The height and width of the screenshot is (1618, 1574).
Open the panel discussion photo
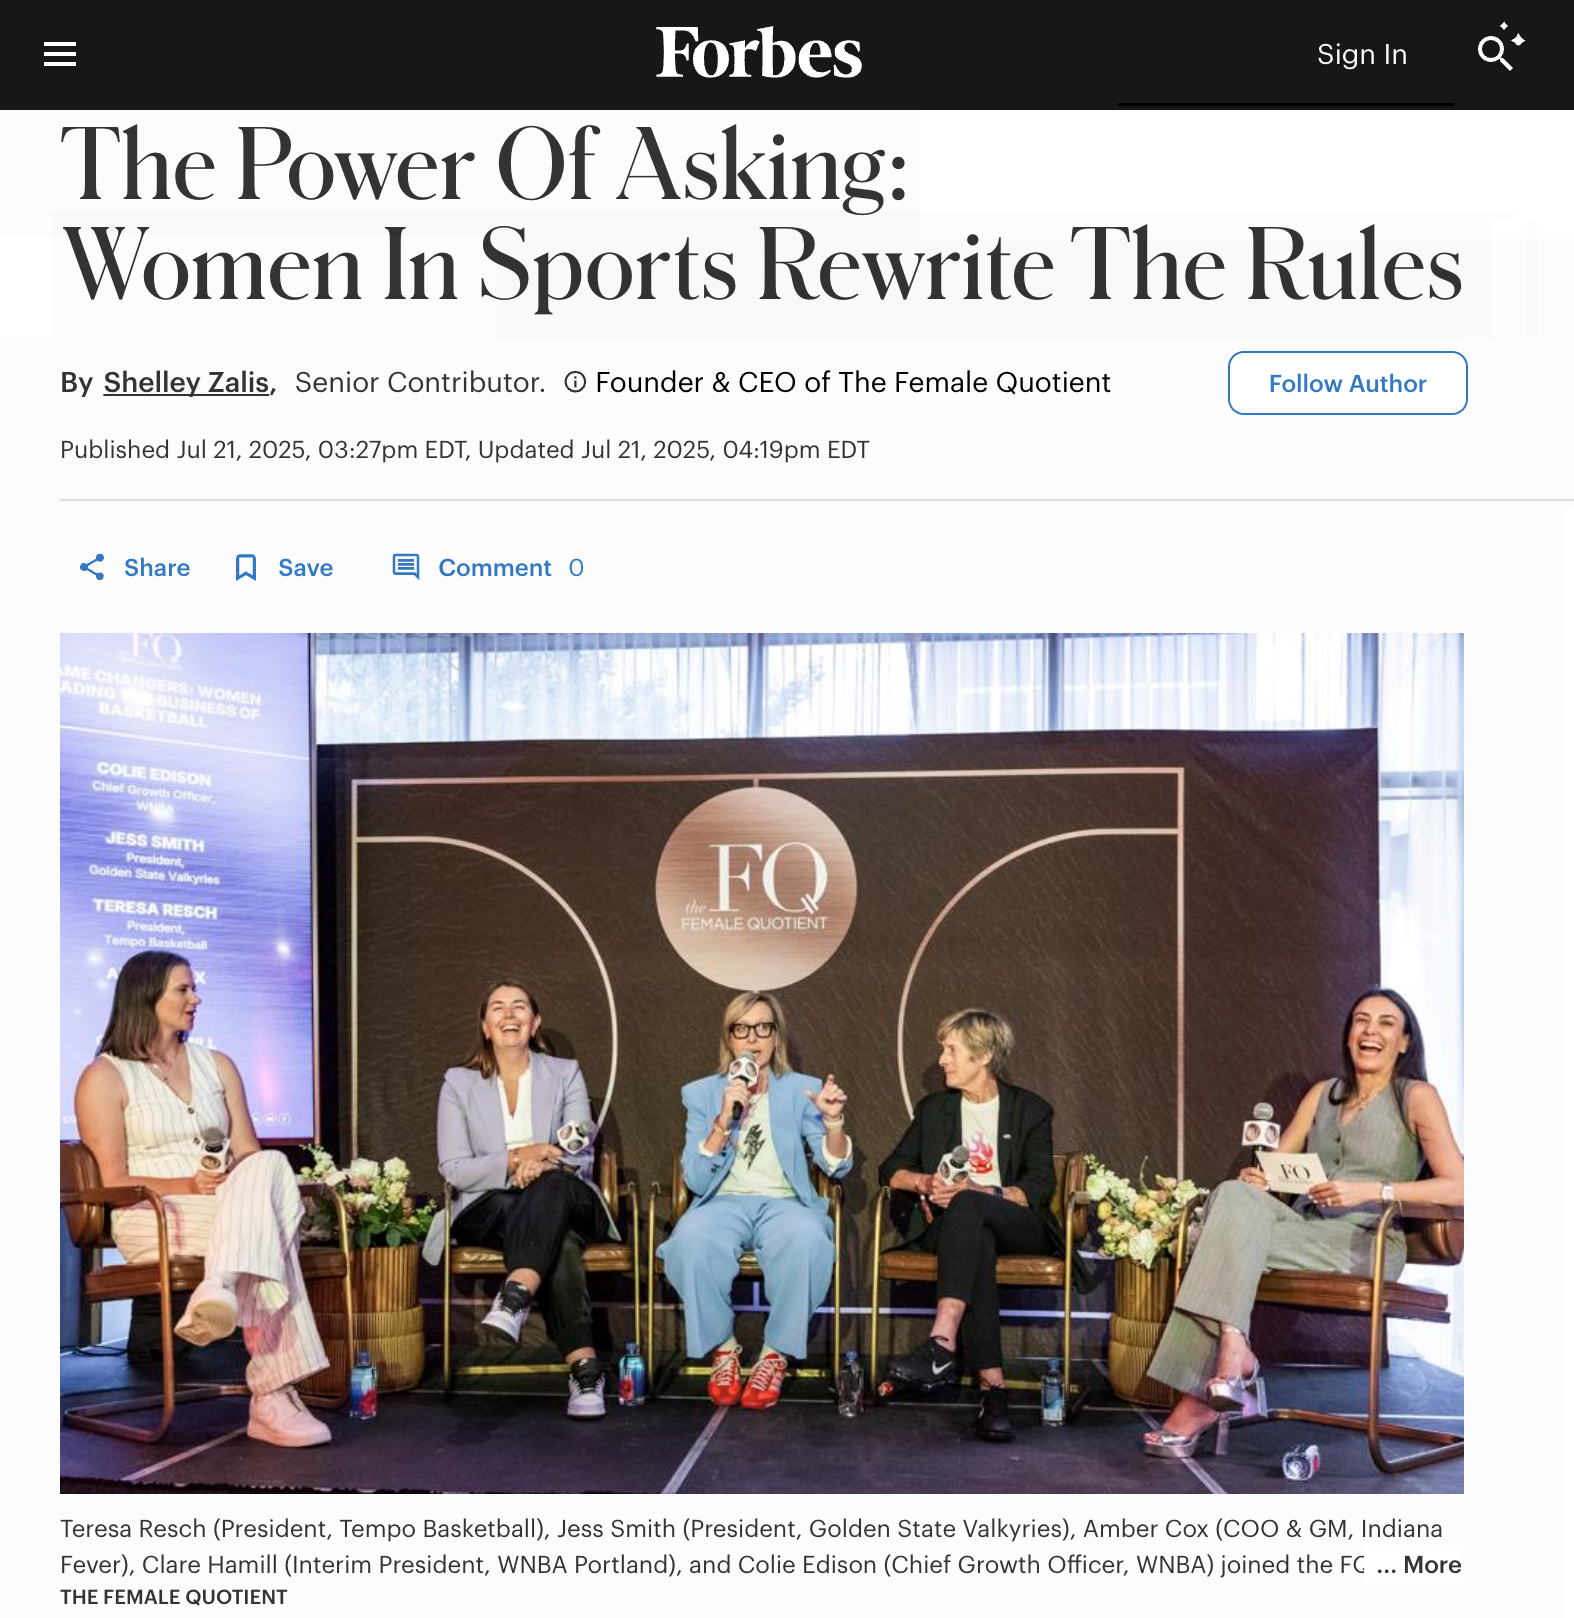click(x=762, y=1063)
